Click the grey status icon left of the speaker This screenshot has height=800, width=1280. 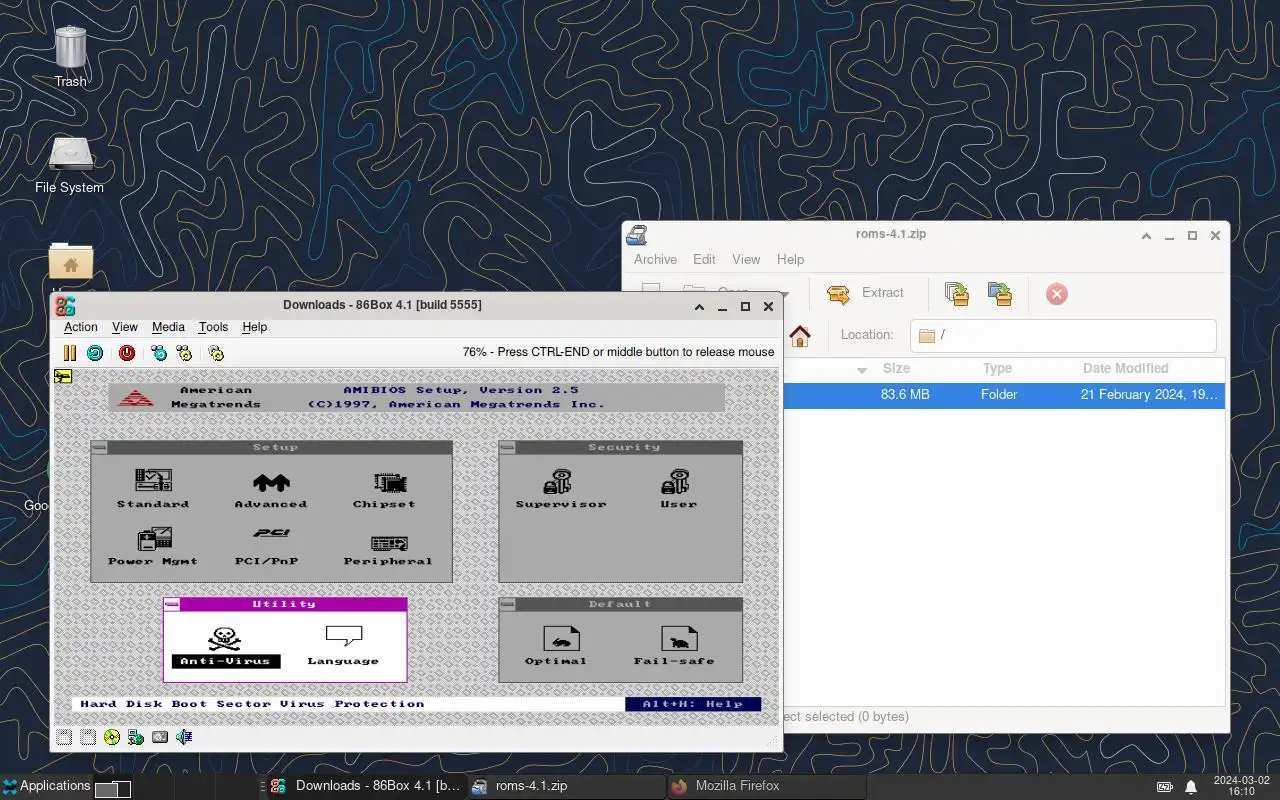tap(160, 737)
